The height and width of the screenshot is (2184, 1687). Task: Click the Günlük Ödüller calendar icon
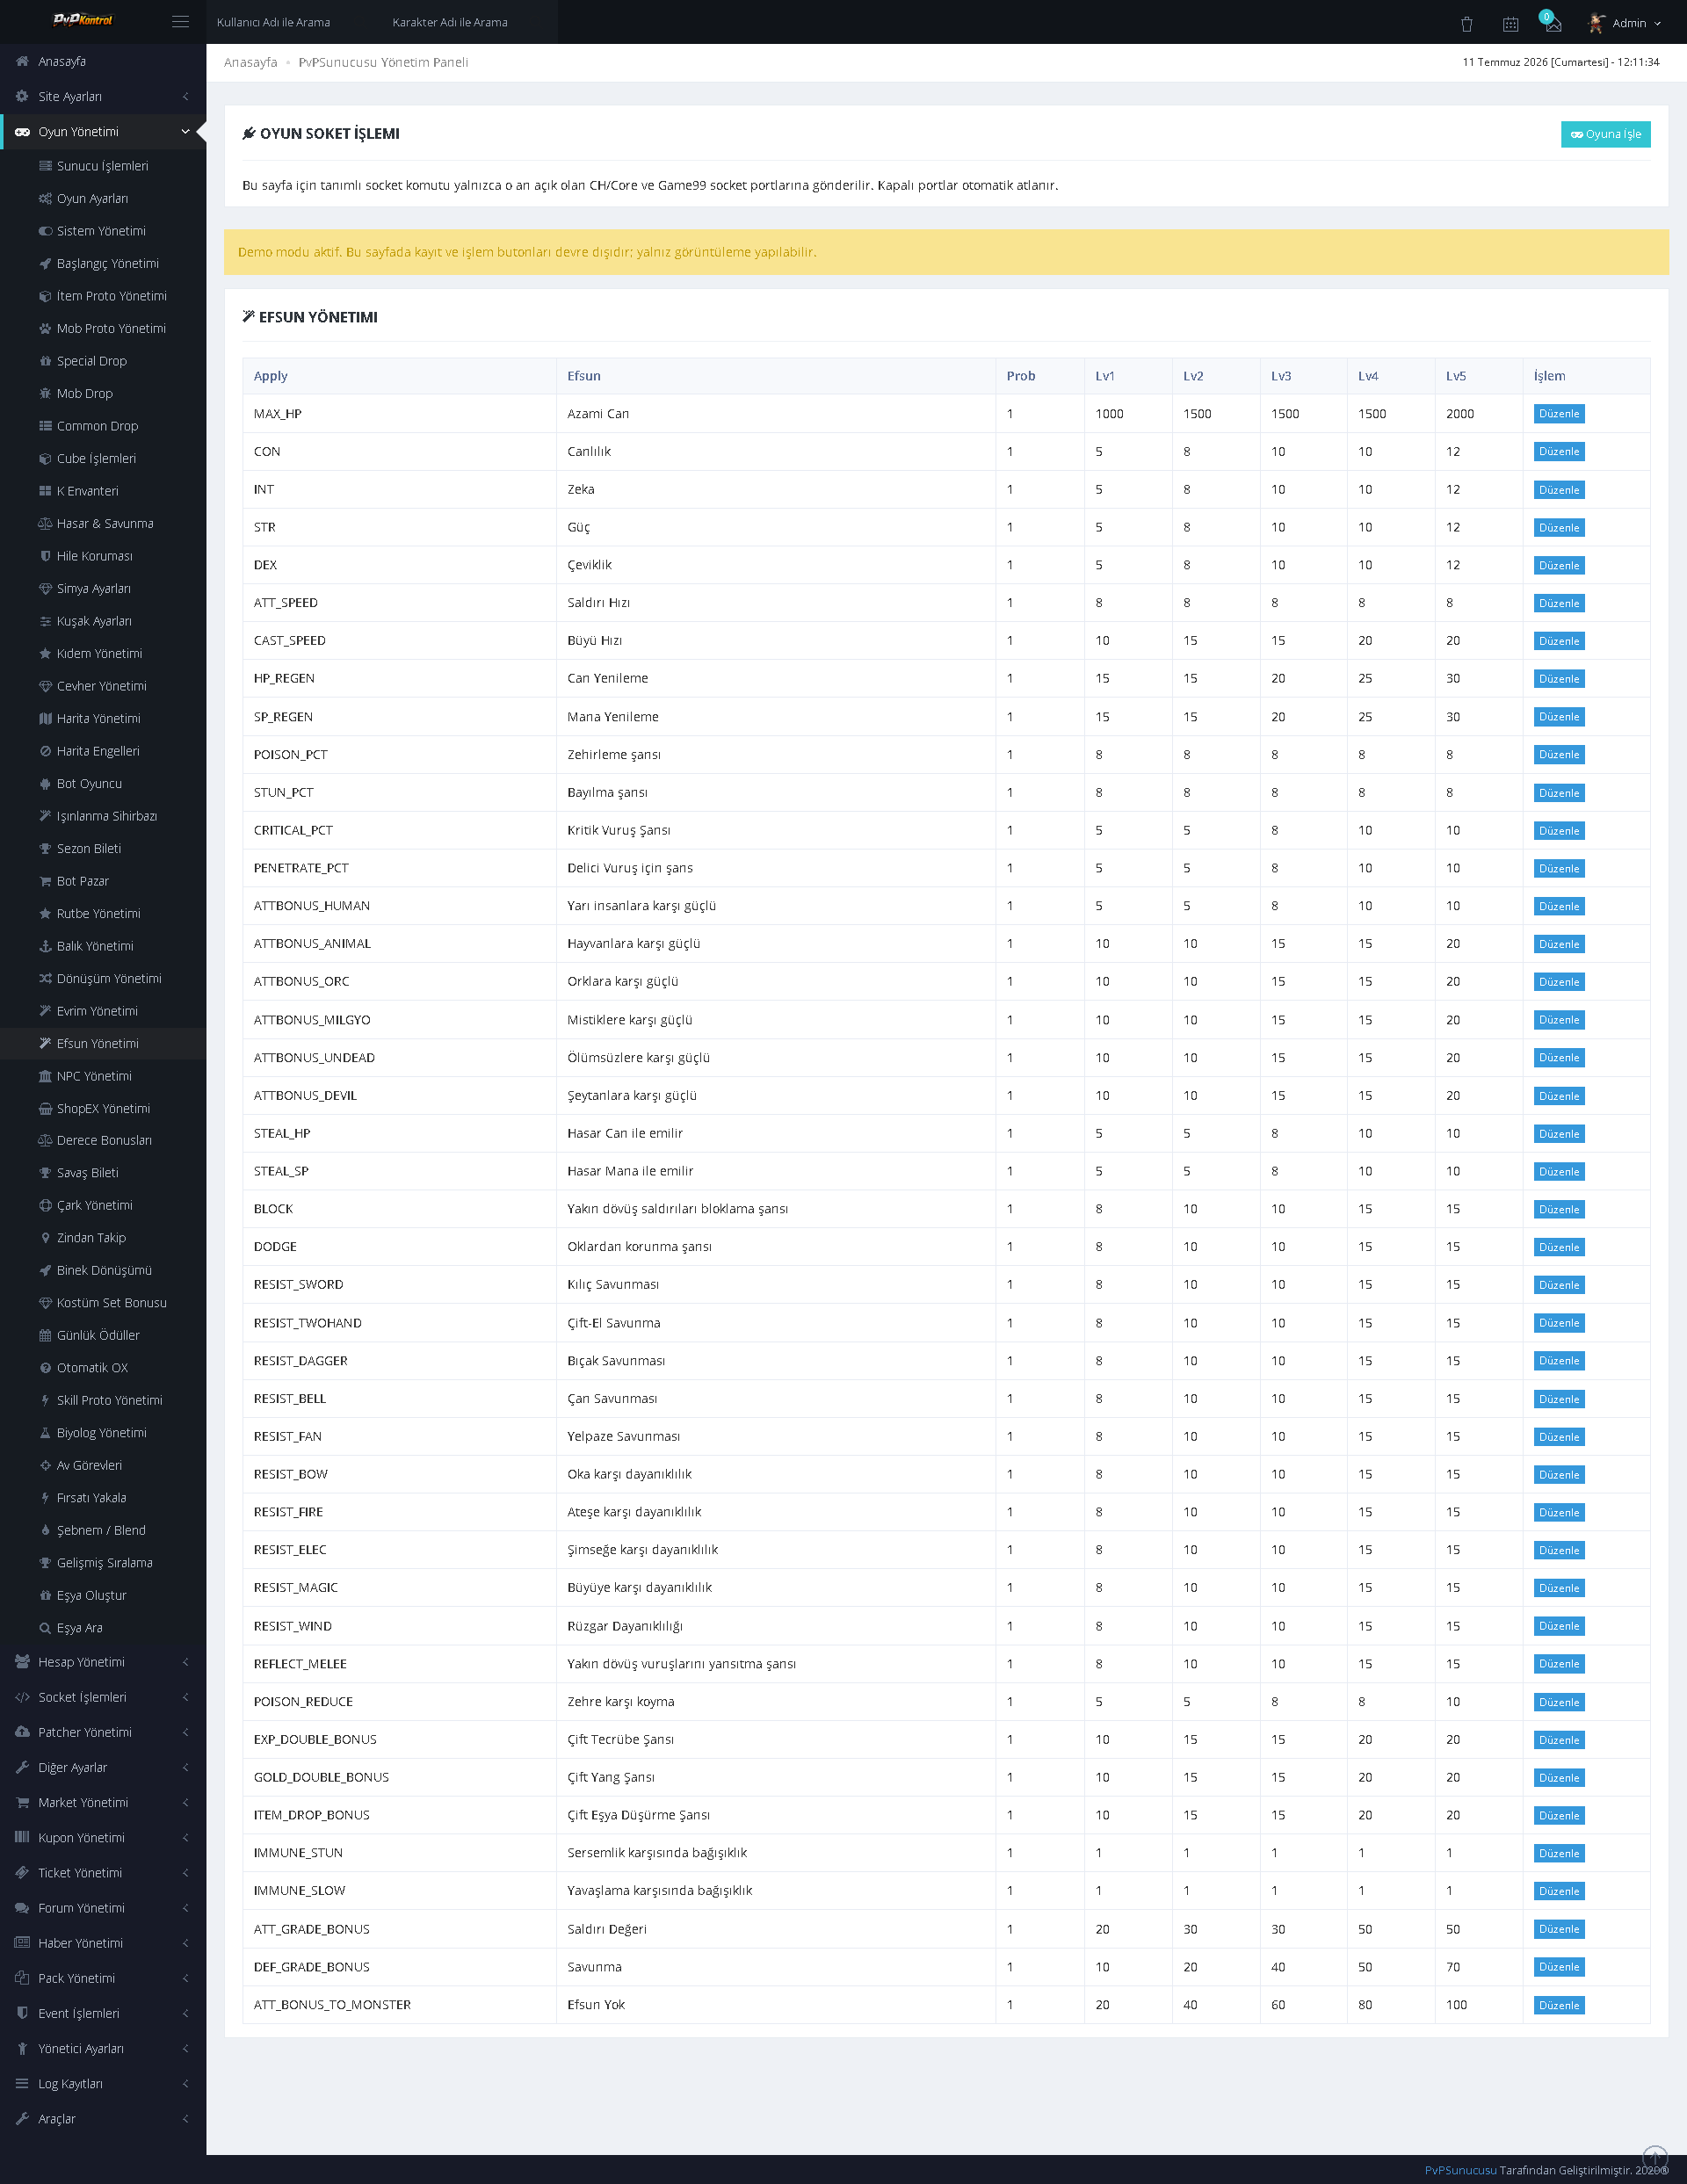[x=45, y=1335]
